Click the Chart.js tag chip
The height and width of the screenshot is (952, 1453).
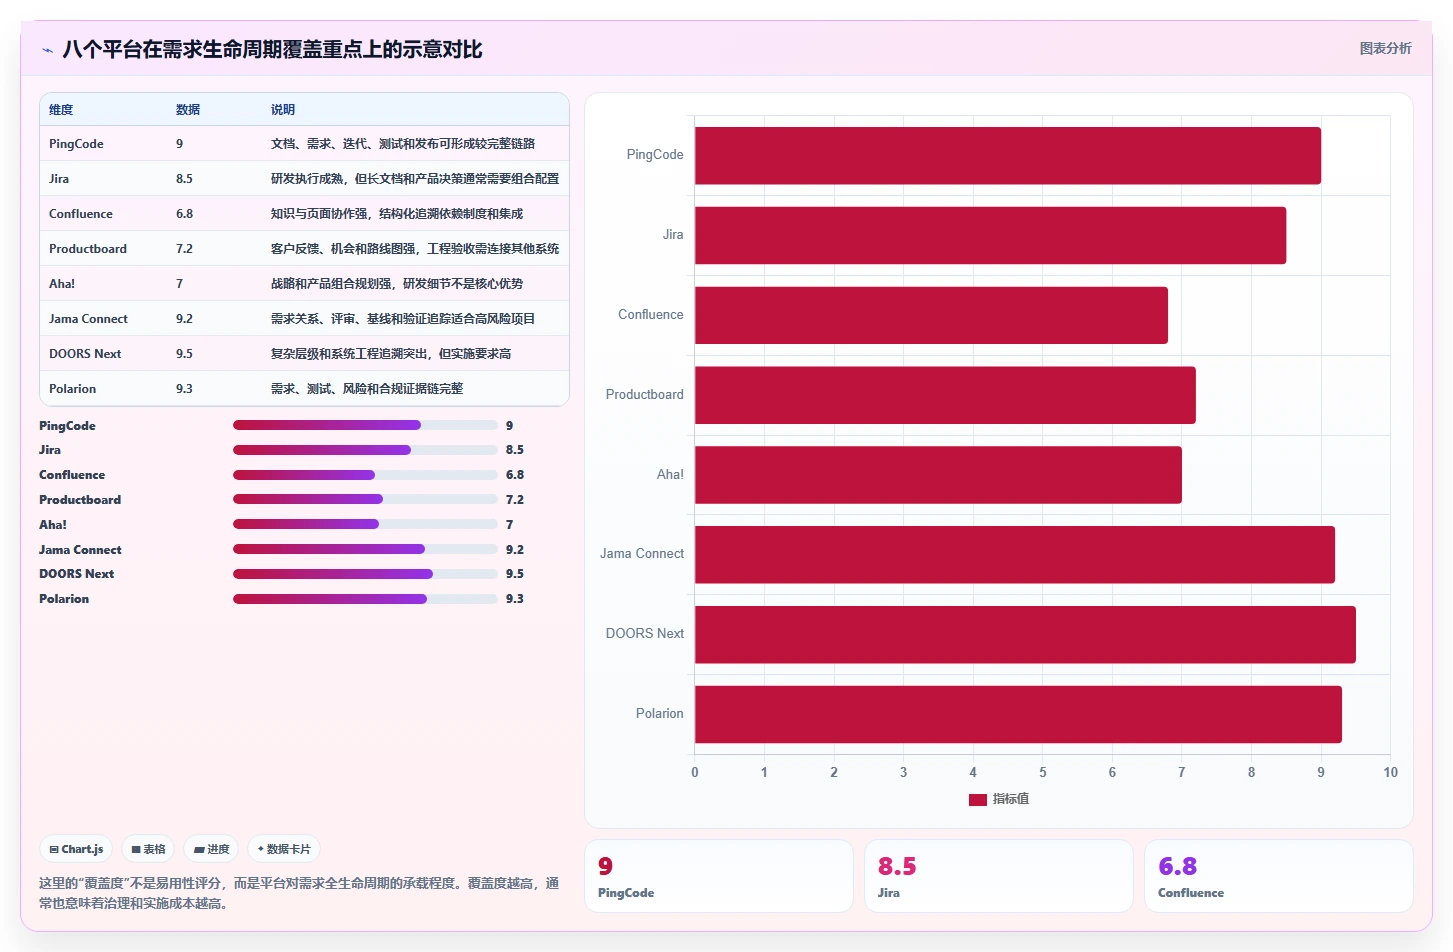76,849
